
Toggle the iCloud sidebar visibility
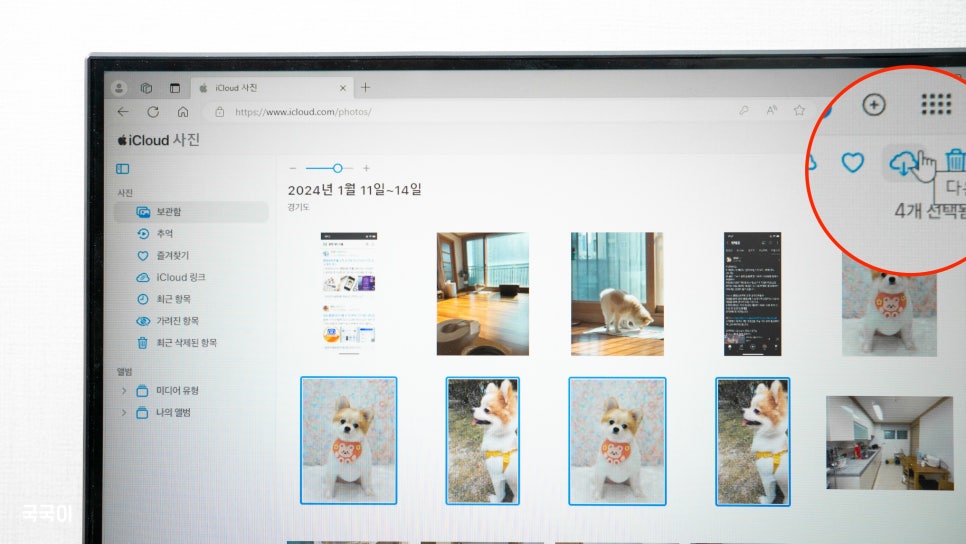coord(123,169)
